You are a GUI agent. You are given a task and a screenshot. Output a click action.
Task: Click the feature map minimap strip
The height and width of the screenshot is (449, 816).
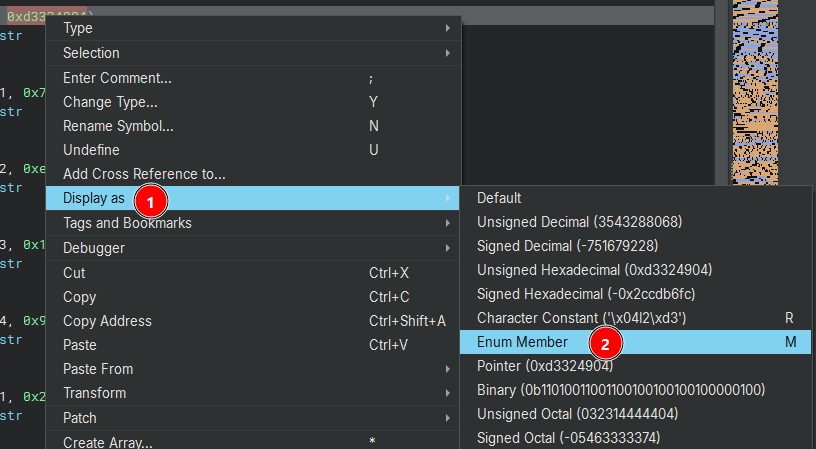point(762,100)
